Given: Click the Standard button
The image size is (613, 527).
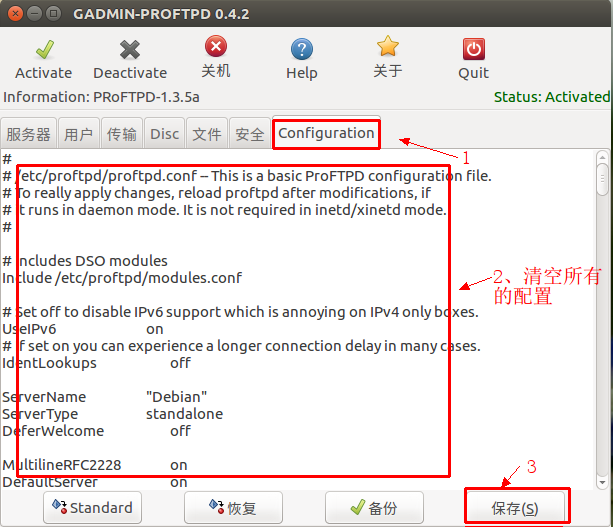Looking at the screenshot, I should click(92, 508).
